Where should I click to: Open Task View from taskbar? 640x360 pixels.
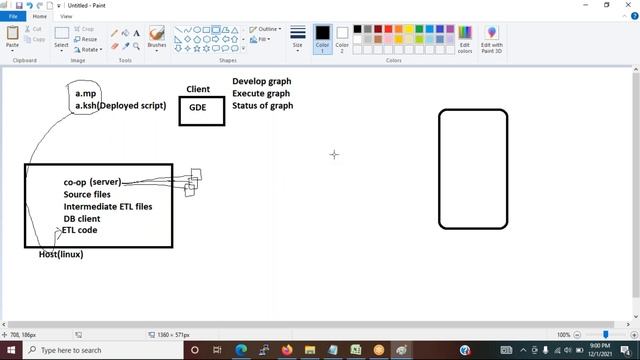tap(217, 350)
